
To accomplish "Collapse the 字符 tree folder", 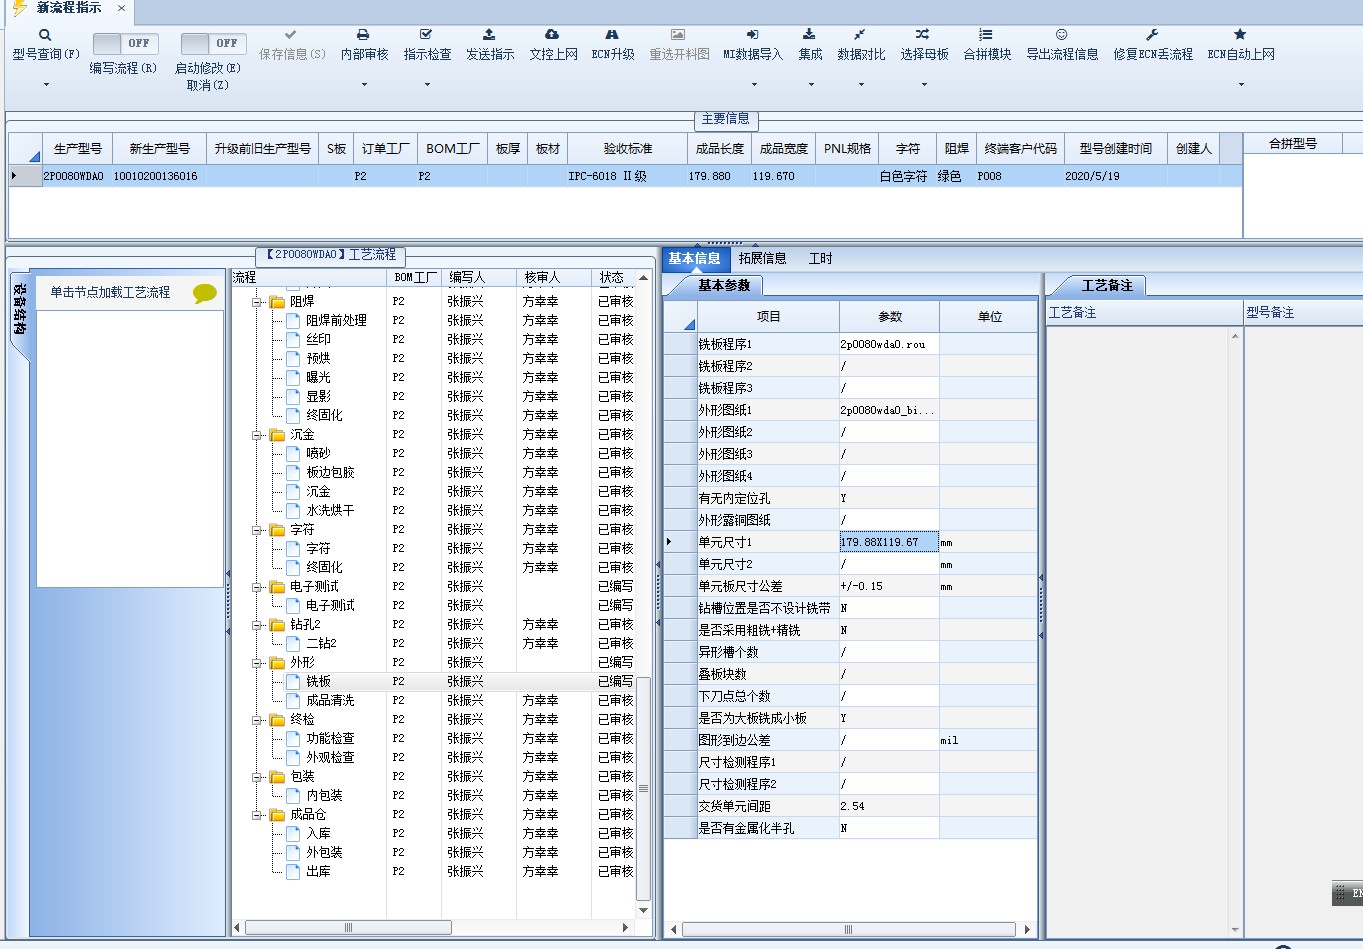I will [257, 530].
